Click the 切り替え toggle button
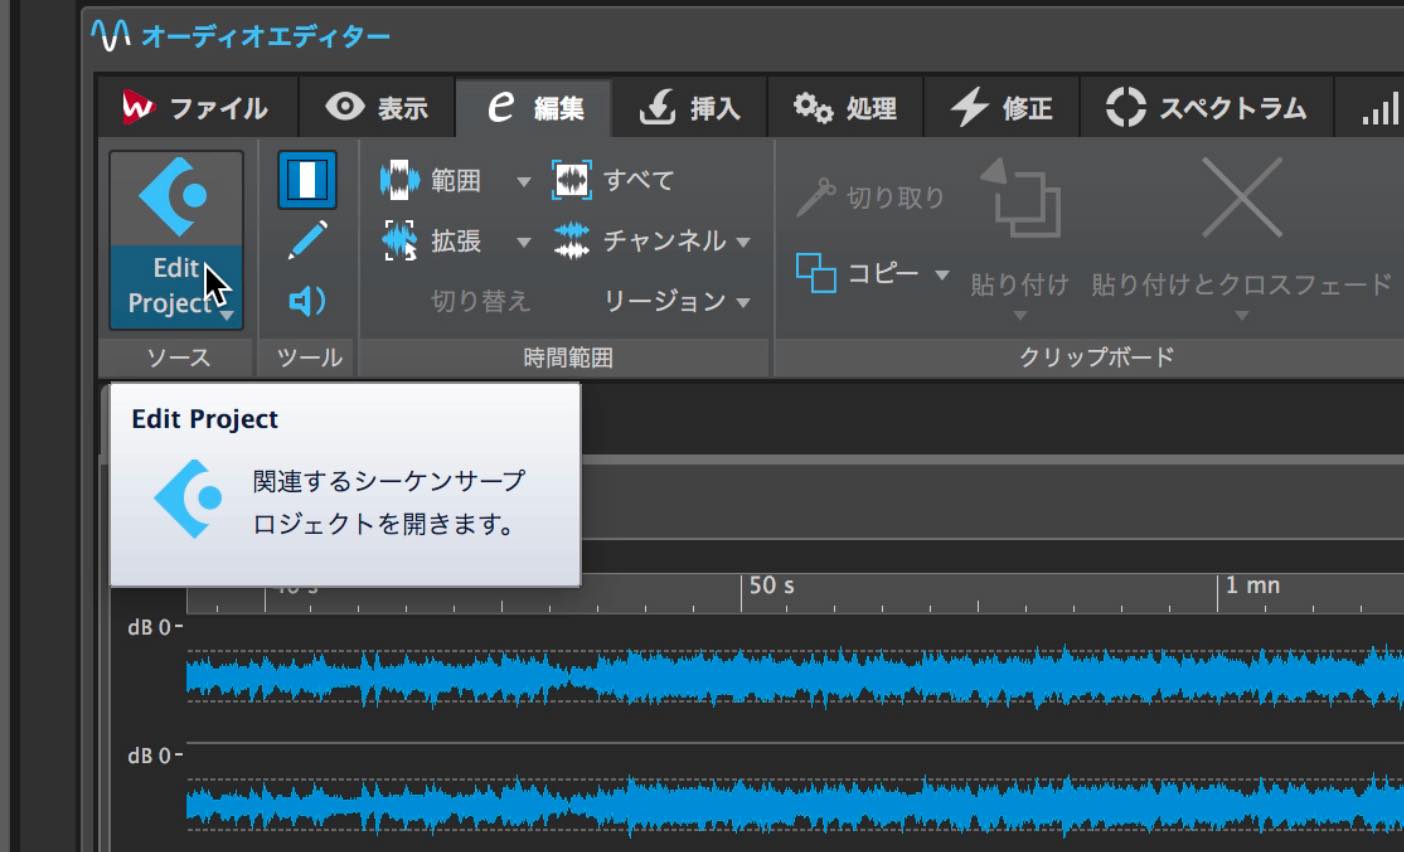 click(x=480, y=301)
